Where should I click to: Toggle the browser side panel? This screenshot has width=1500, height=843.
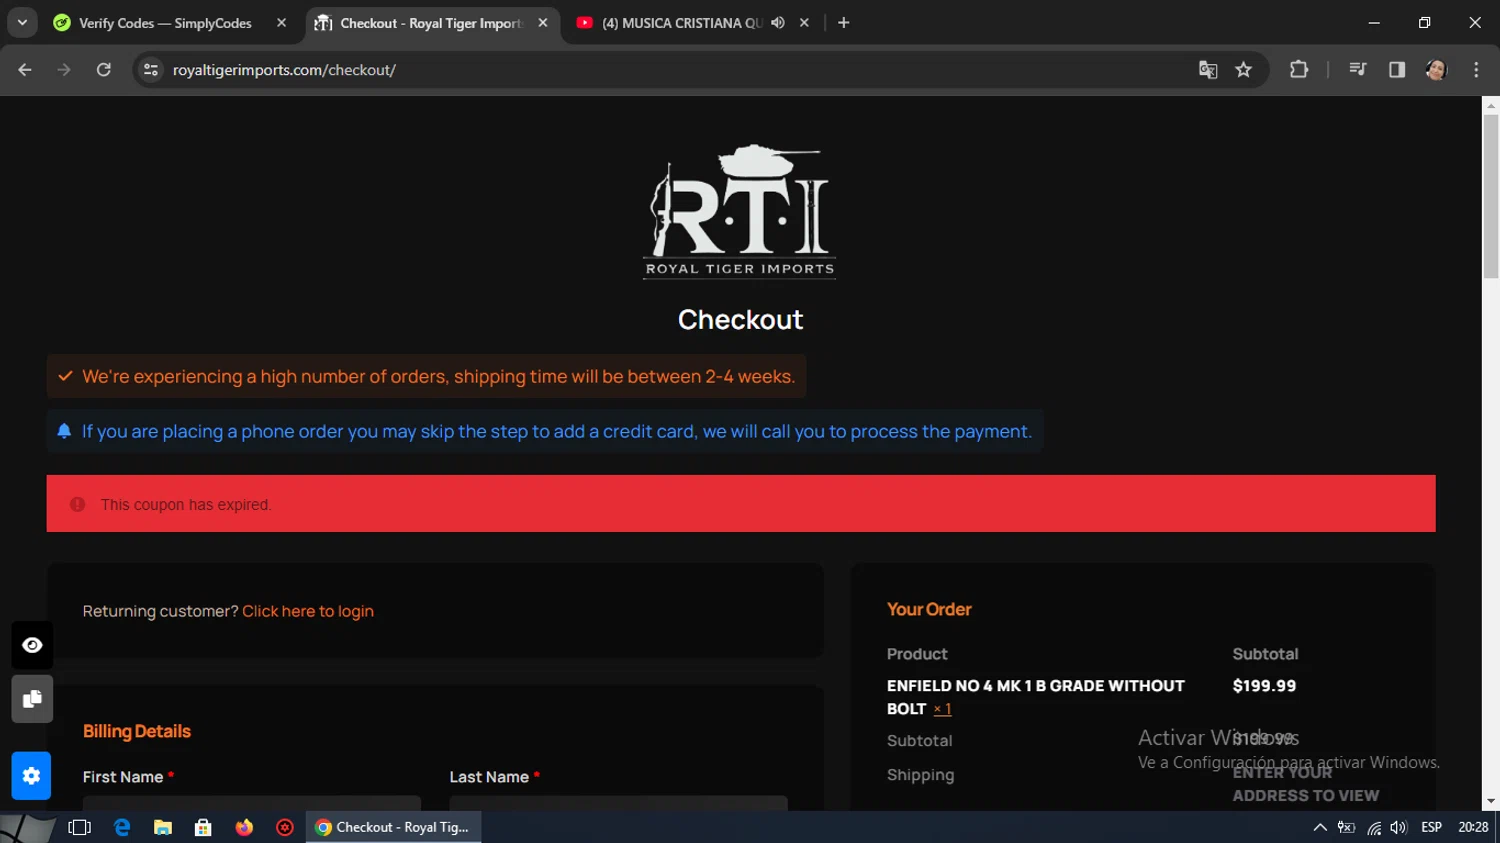[1397, 70]
